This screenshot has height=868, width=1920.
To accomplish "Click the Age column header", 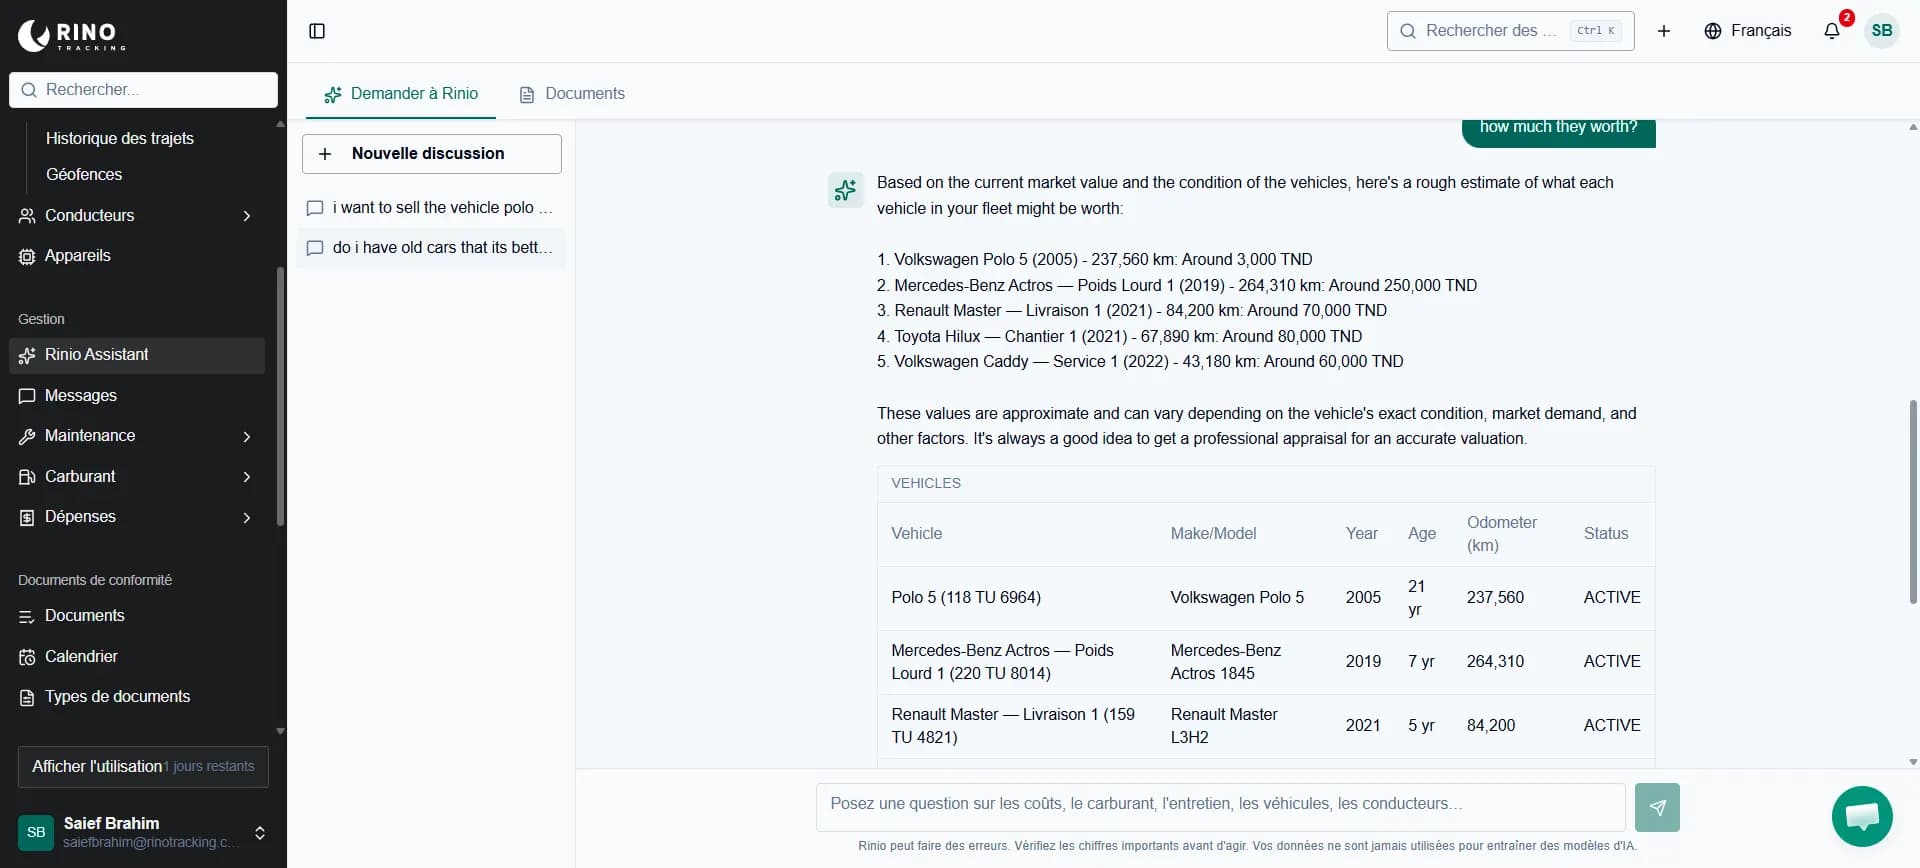I will click(1422, 534).
